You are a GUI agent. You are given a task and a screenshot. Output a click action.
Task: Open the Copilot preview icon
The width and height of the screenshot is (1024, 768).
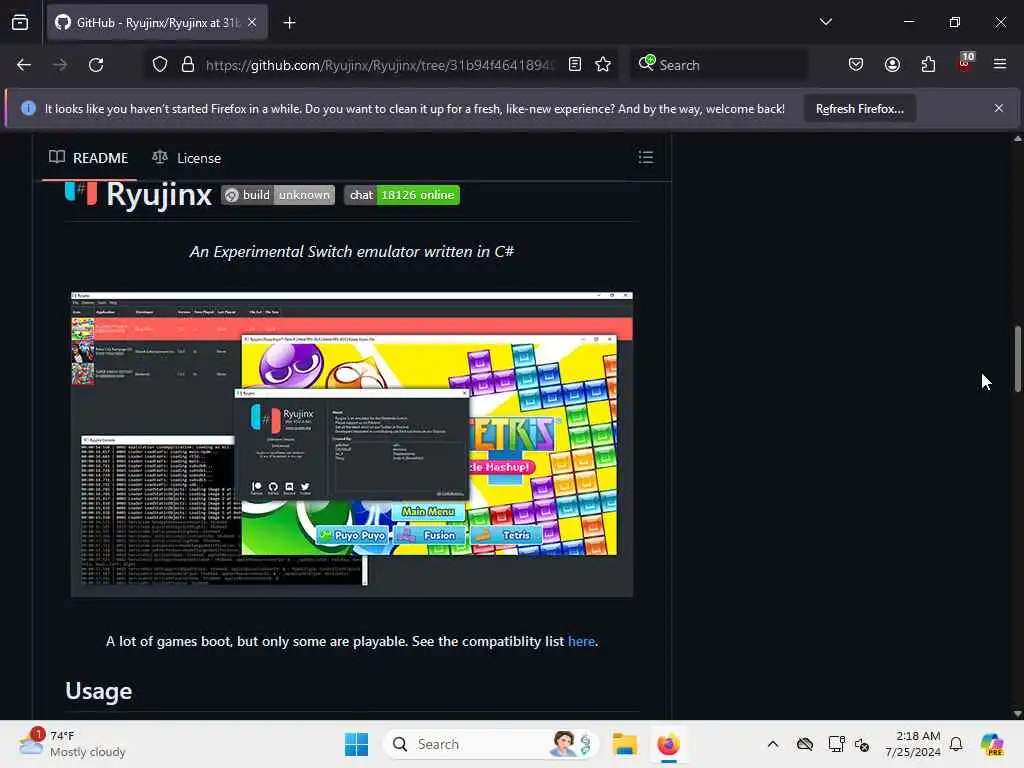(992, 744)
